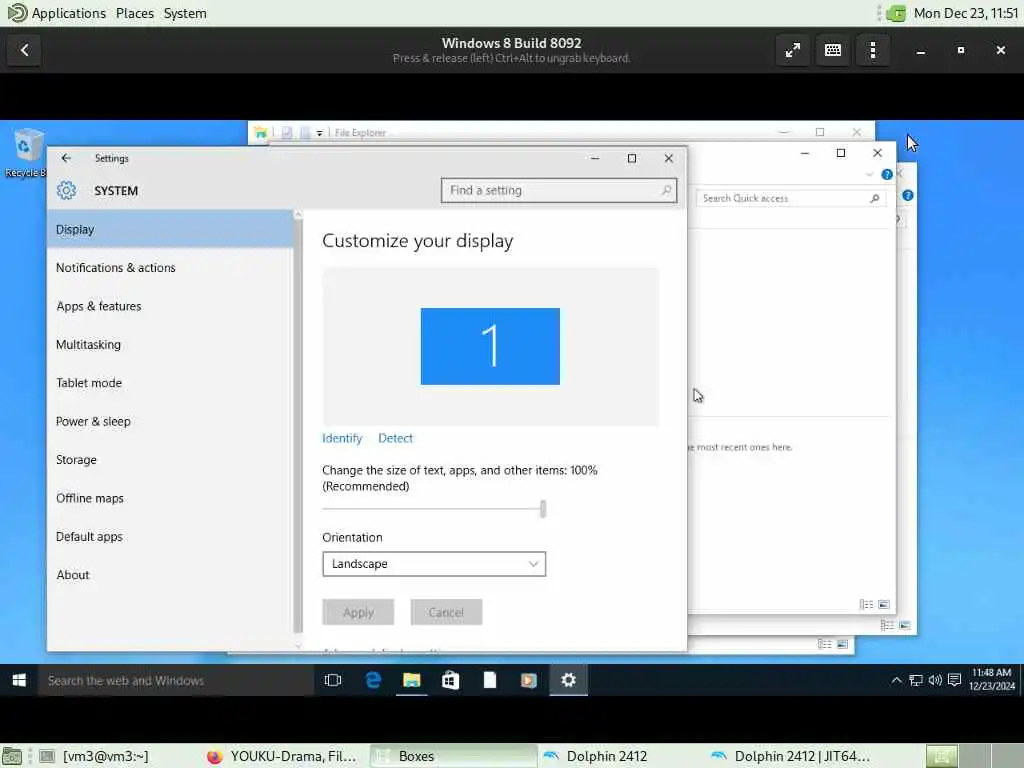
Task: Switch to Dolphin 2412 | JIT64 window
Action: [790, 756]
